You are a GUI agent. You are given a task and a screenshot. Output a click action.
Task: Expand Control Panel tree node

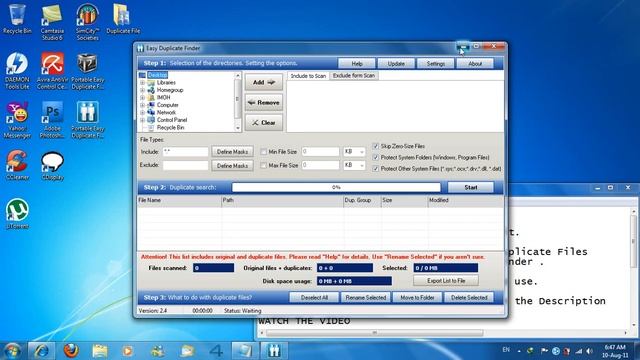coord(142,120)
